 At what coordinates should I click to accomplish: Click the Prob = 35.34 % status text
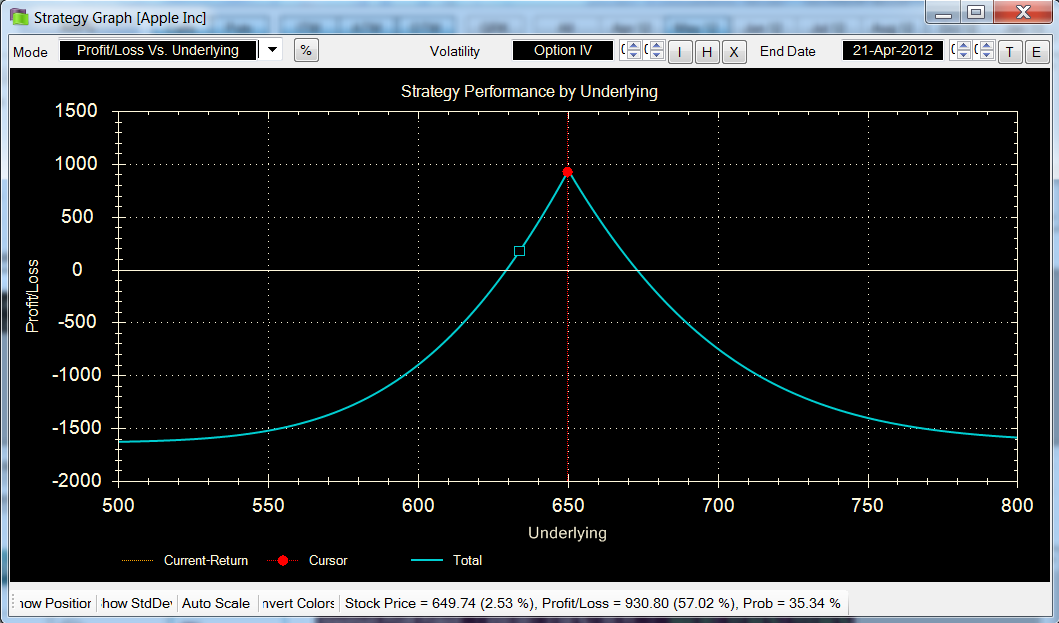[x=792, y=603]
